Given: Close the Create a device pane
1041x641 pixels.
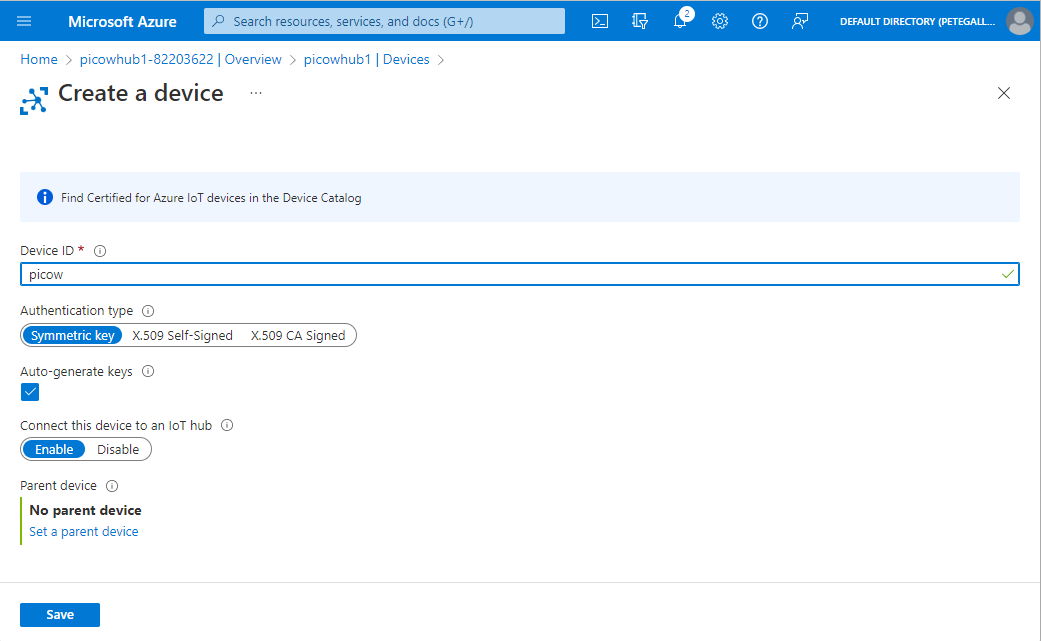Looking at the screenshot, I should (x=1004, y=94).
